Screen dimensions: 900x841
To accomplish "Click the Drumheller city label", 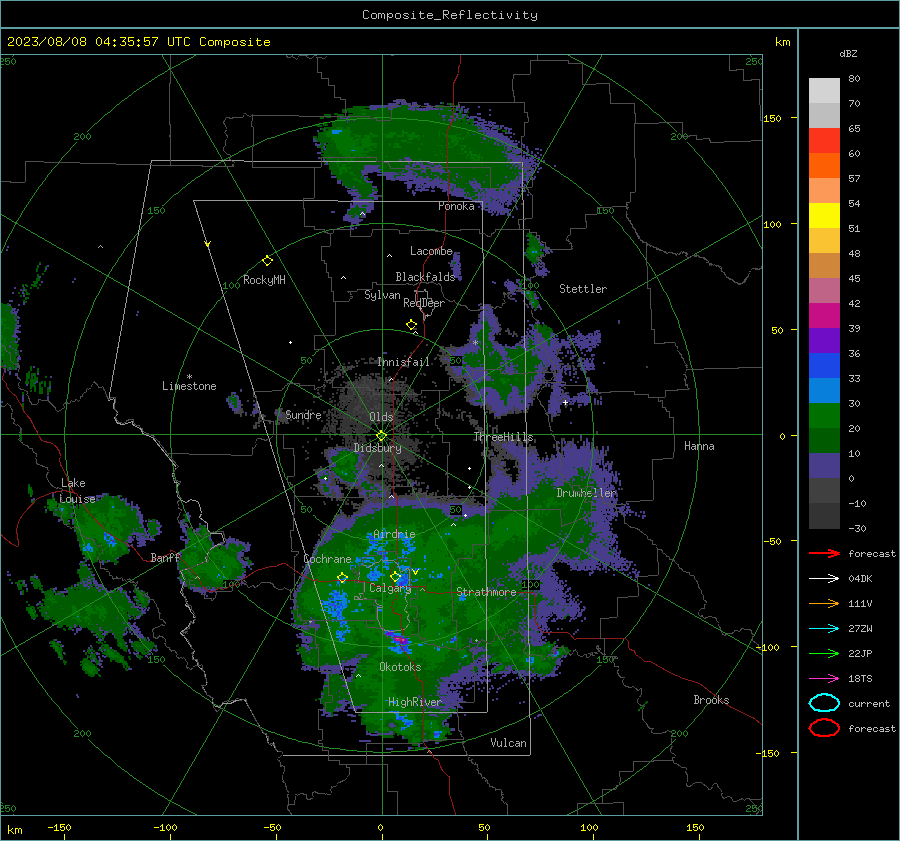I will pyautogui.click(x=586, y=493).
